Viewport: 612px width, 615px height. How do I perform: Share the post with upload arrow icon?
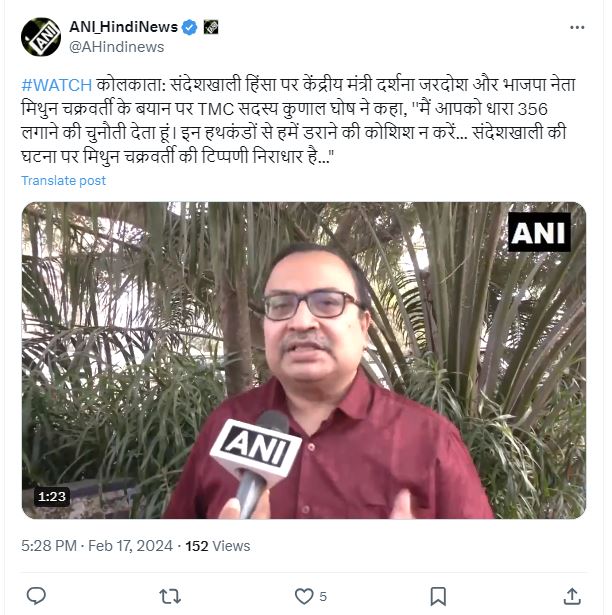point(572,596)
